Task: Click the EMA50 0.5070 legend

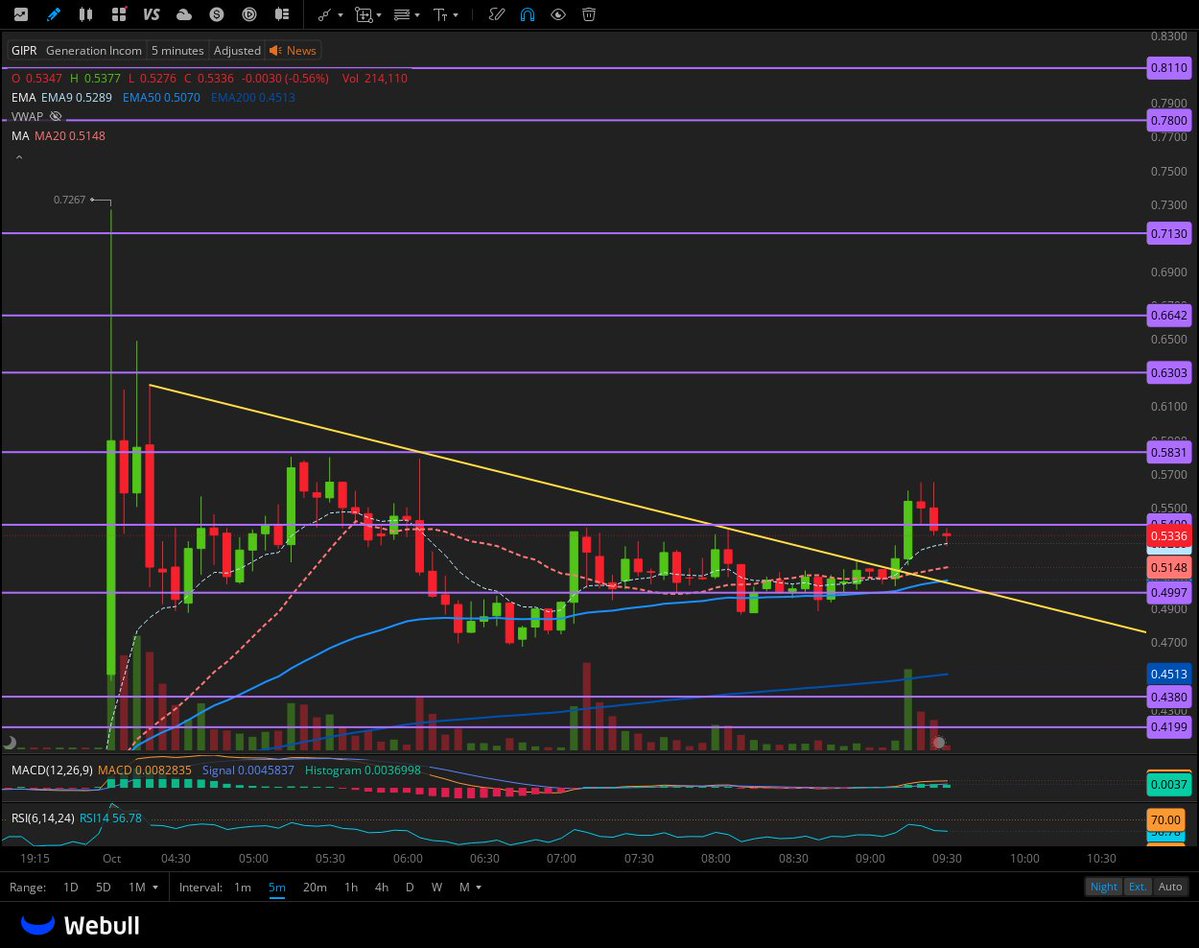Action: click(161, 97)
